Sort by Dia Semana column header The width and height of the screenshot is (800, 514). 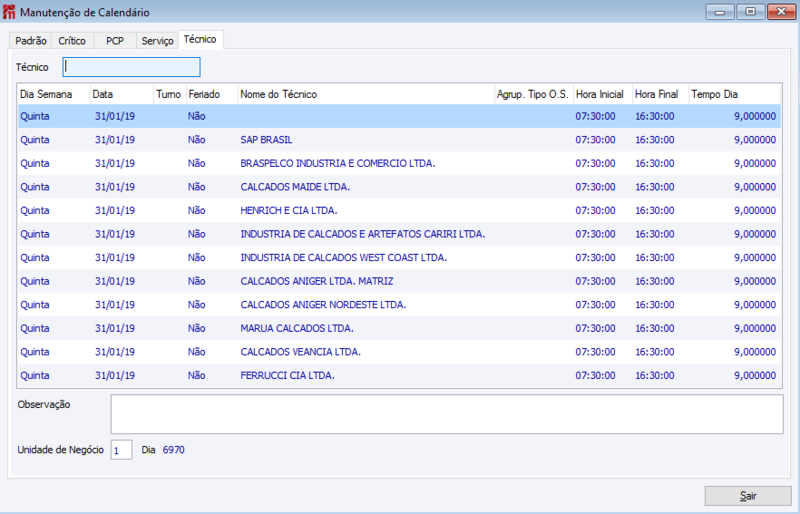click(x=54, y=94)
